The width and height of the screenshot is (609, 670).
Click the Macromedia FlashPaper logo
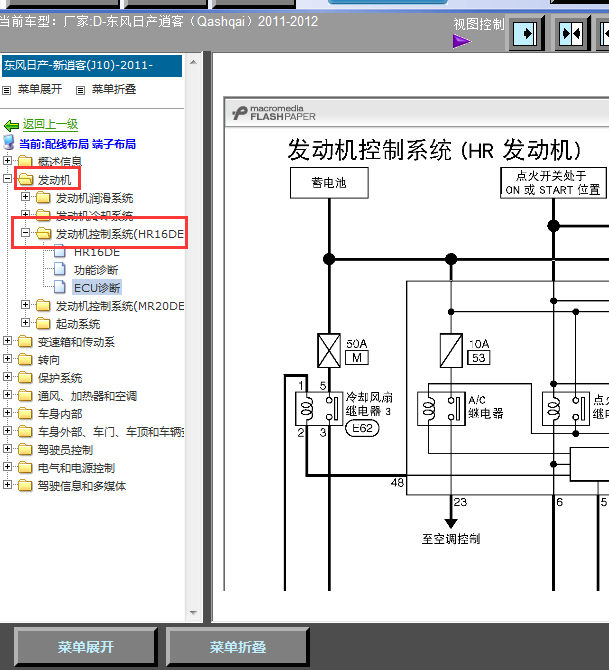pos(274,113)
